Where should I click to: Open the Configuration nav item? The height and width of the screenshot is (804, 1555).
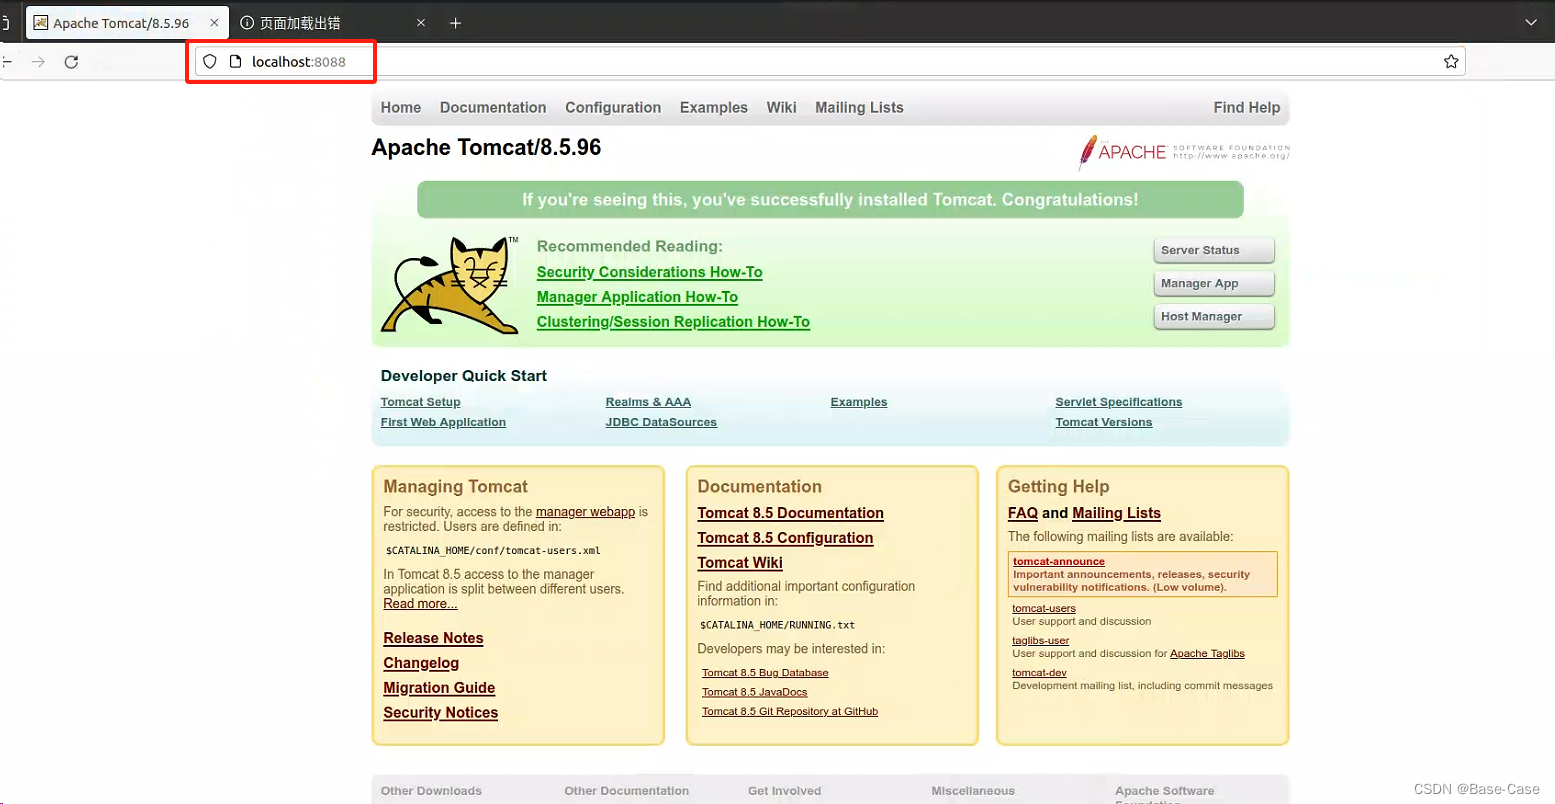pyautogui.click(x=613, y=108)
